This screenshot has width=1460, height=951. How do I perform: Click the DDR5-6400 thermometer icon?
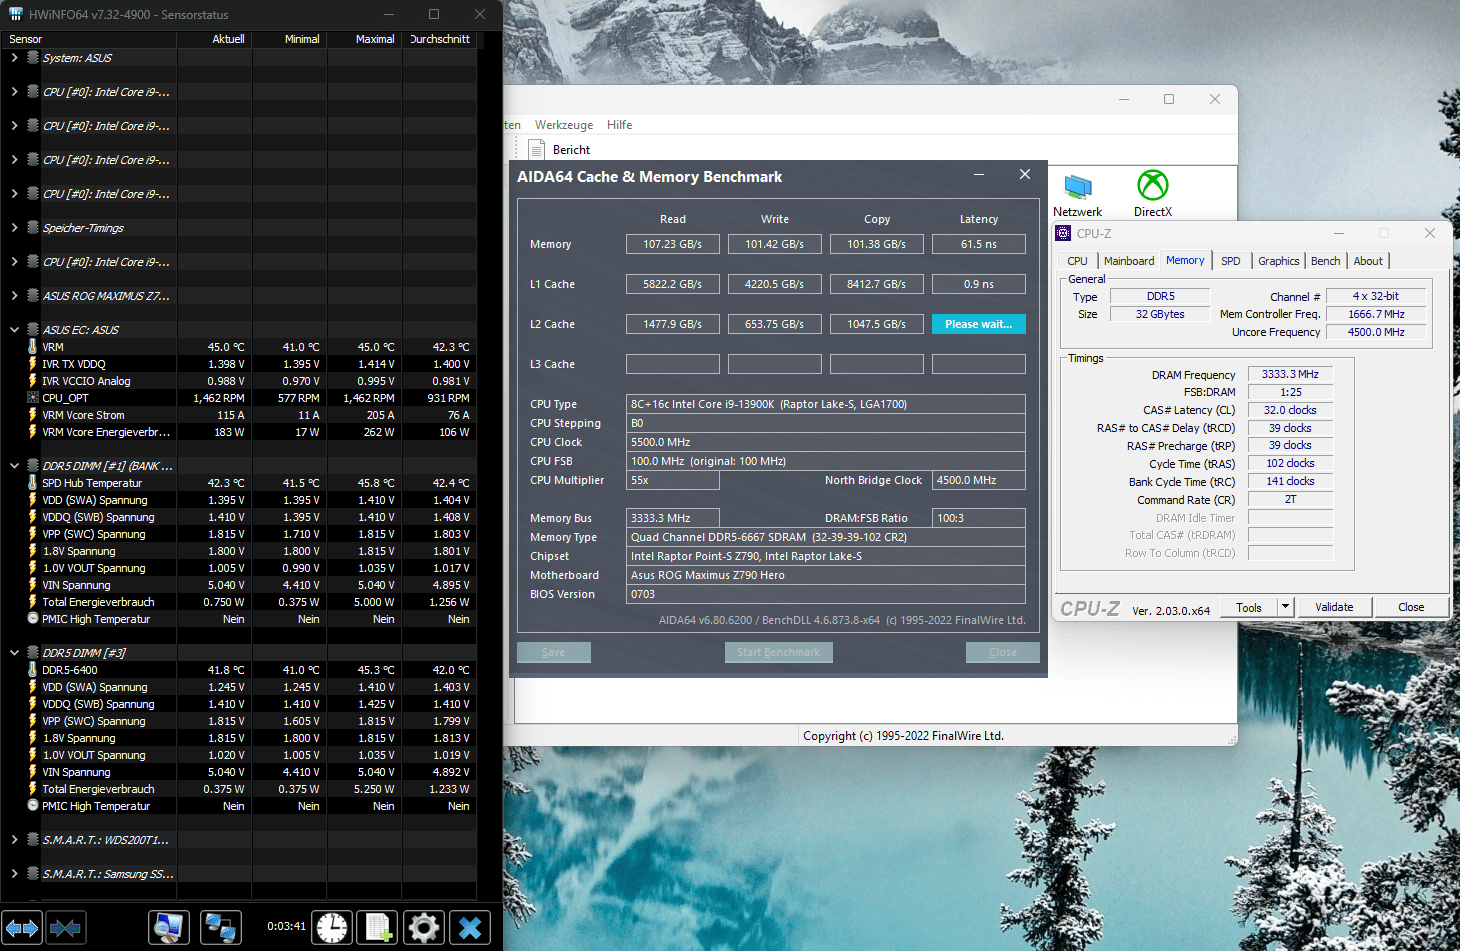(x=33, y=670)
